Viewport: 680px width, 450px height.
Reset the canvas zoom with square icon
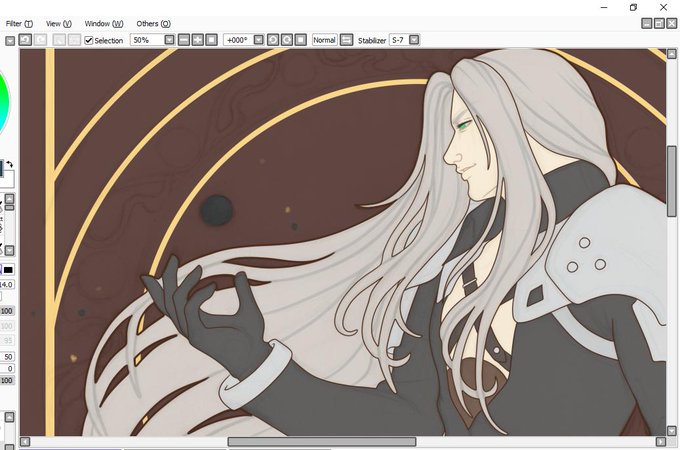point(212,40)
